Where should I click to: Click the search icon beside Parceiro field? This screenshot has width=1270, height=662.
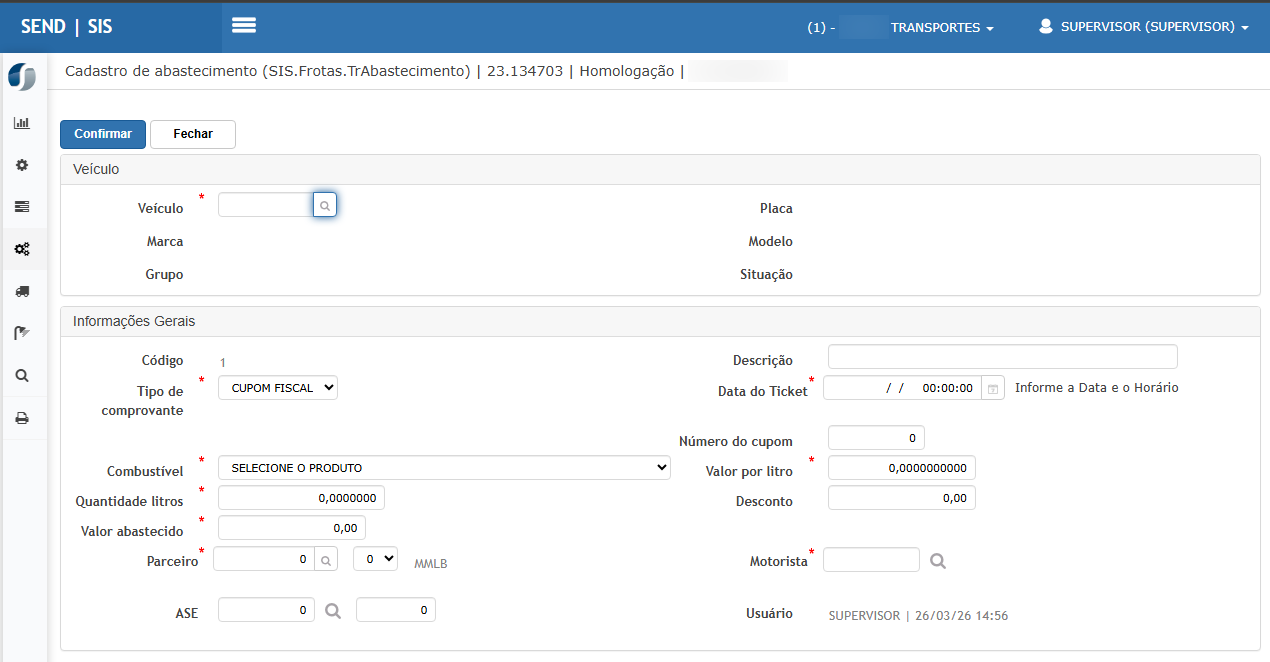tap(326, 560)
